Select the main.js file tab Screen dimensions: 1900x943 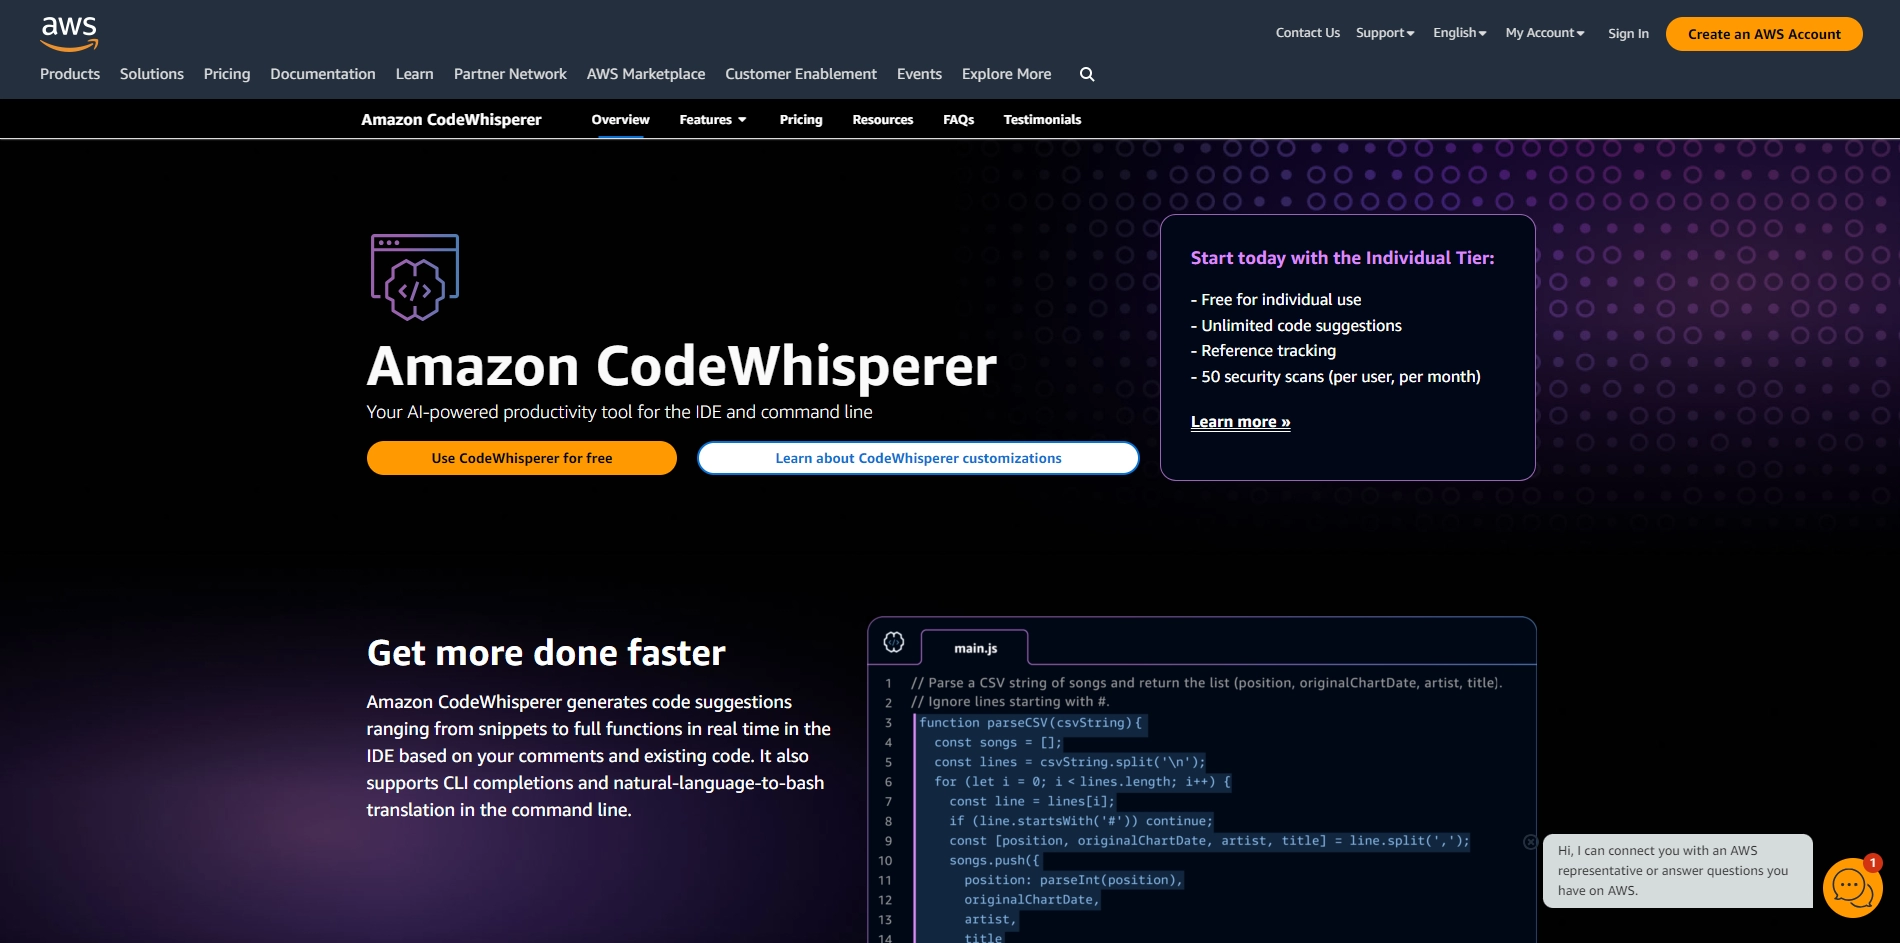[x=975, y=648]
